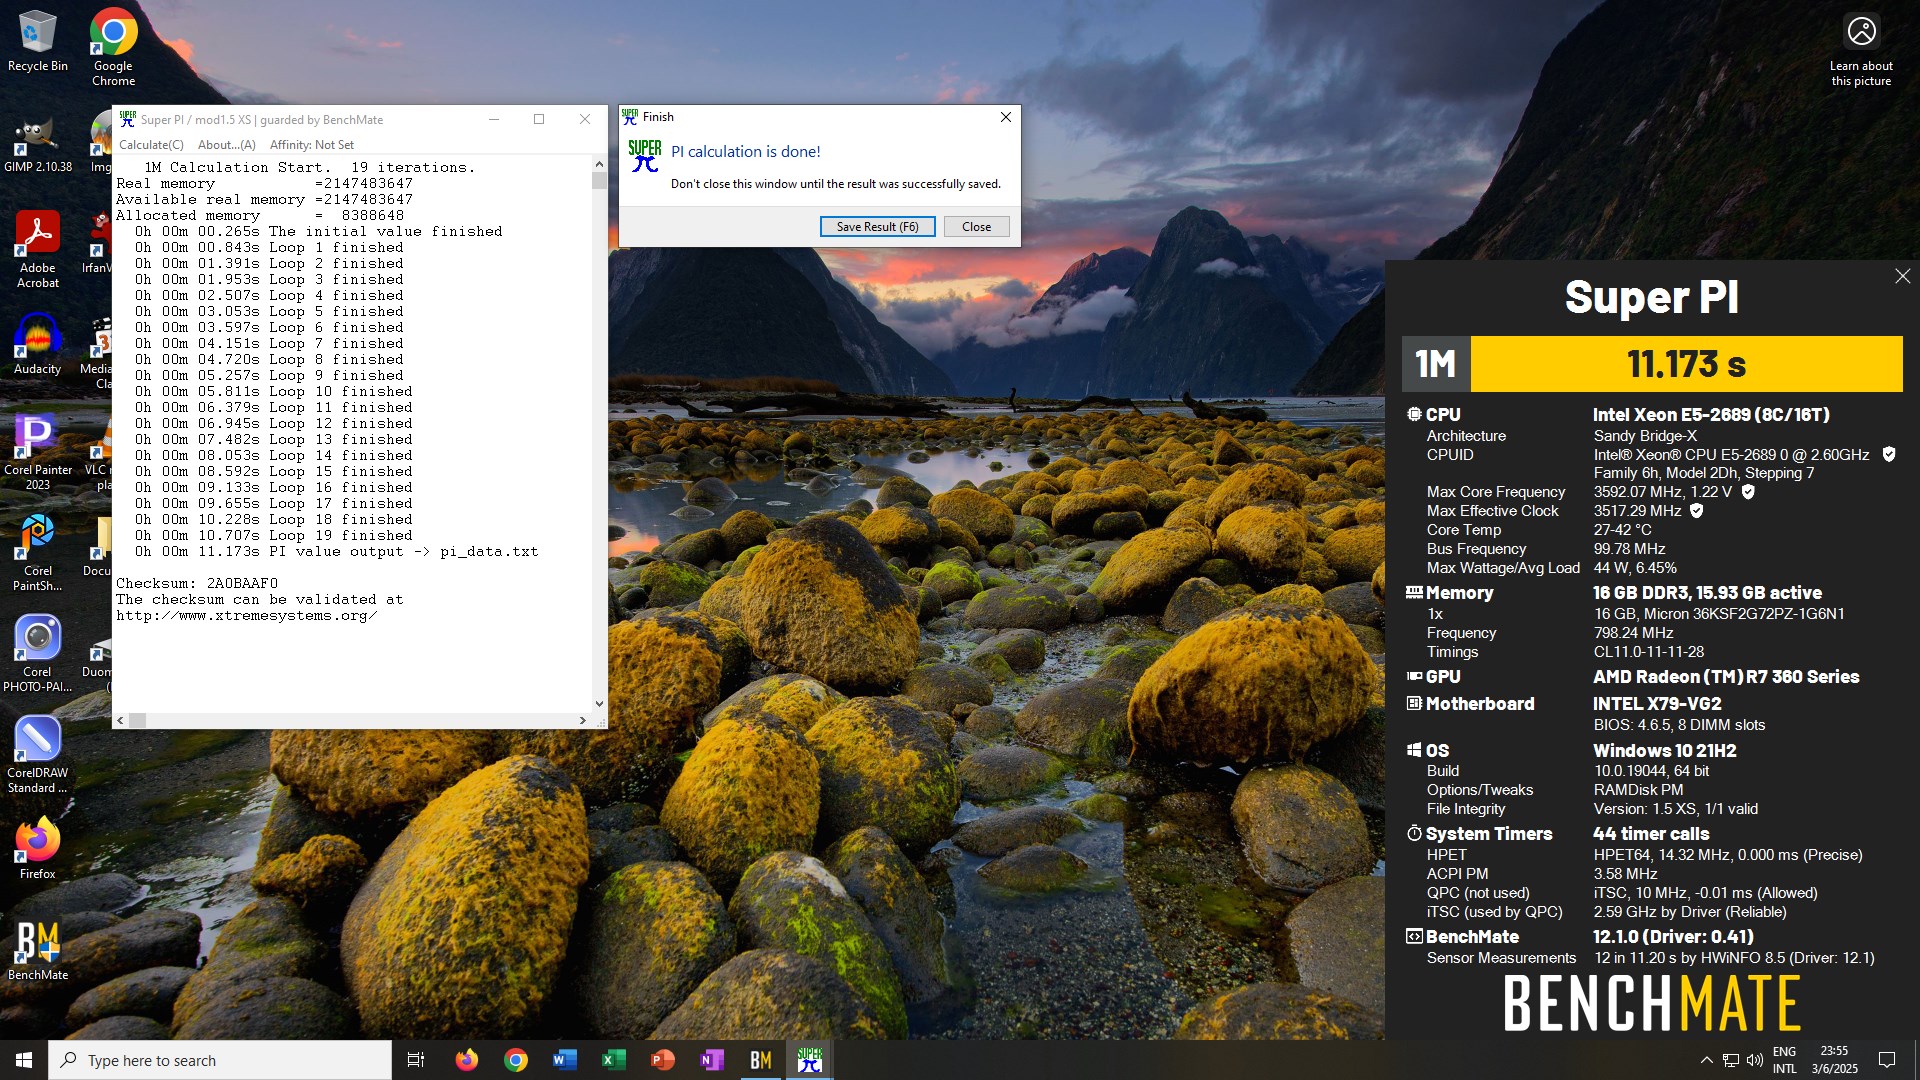
Task: Open Excel from the taskbar
Action: (x=613, y=1060)
